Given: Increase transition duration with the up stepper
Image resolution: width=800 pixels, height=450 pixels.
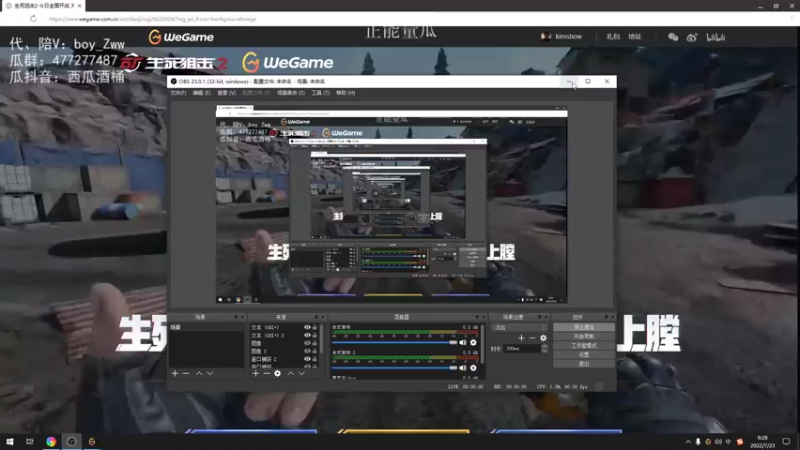Looking at the screenshot, I should (x=544, y=346).
